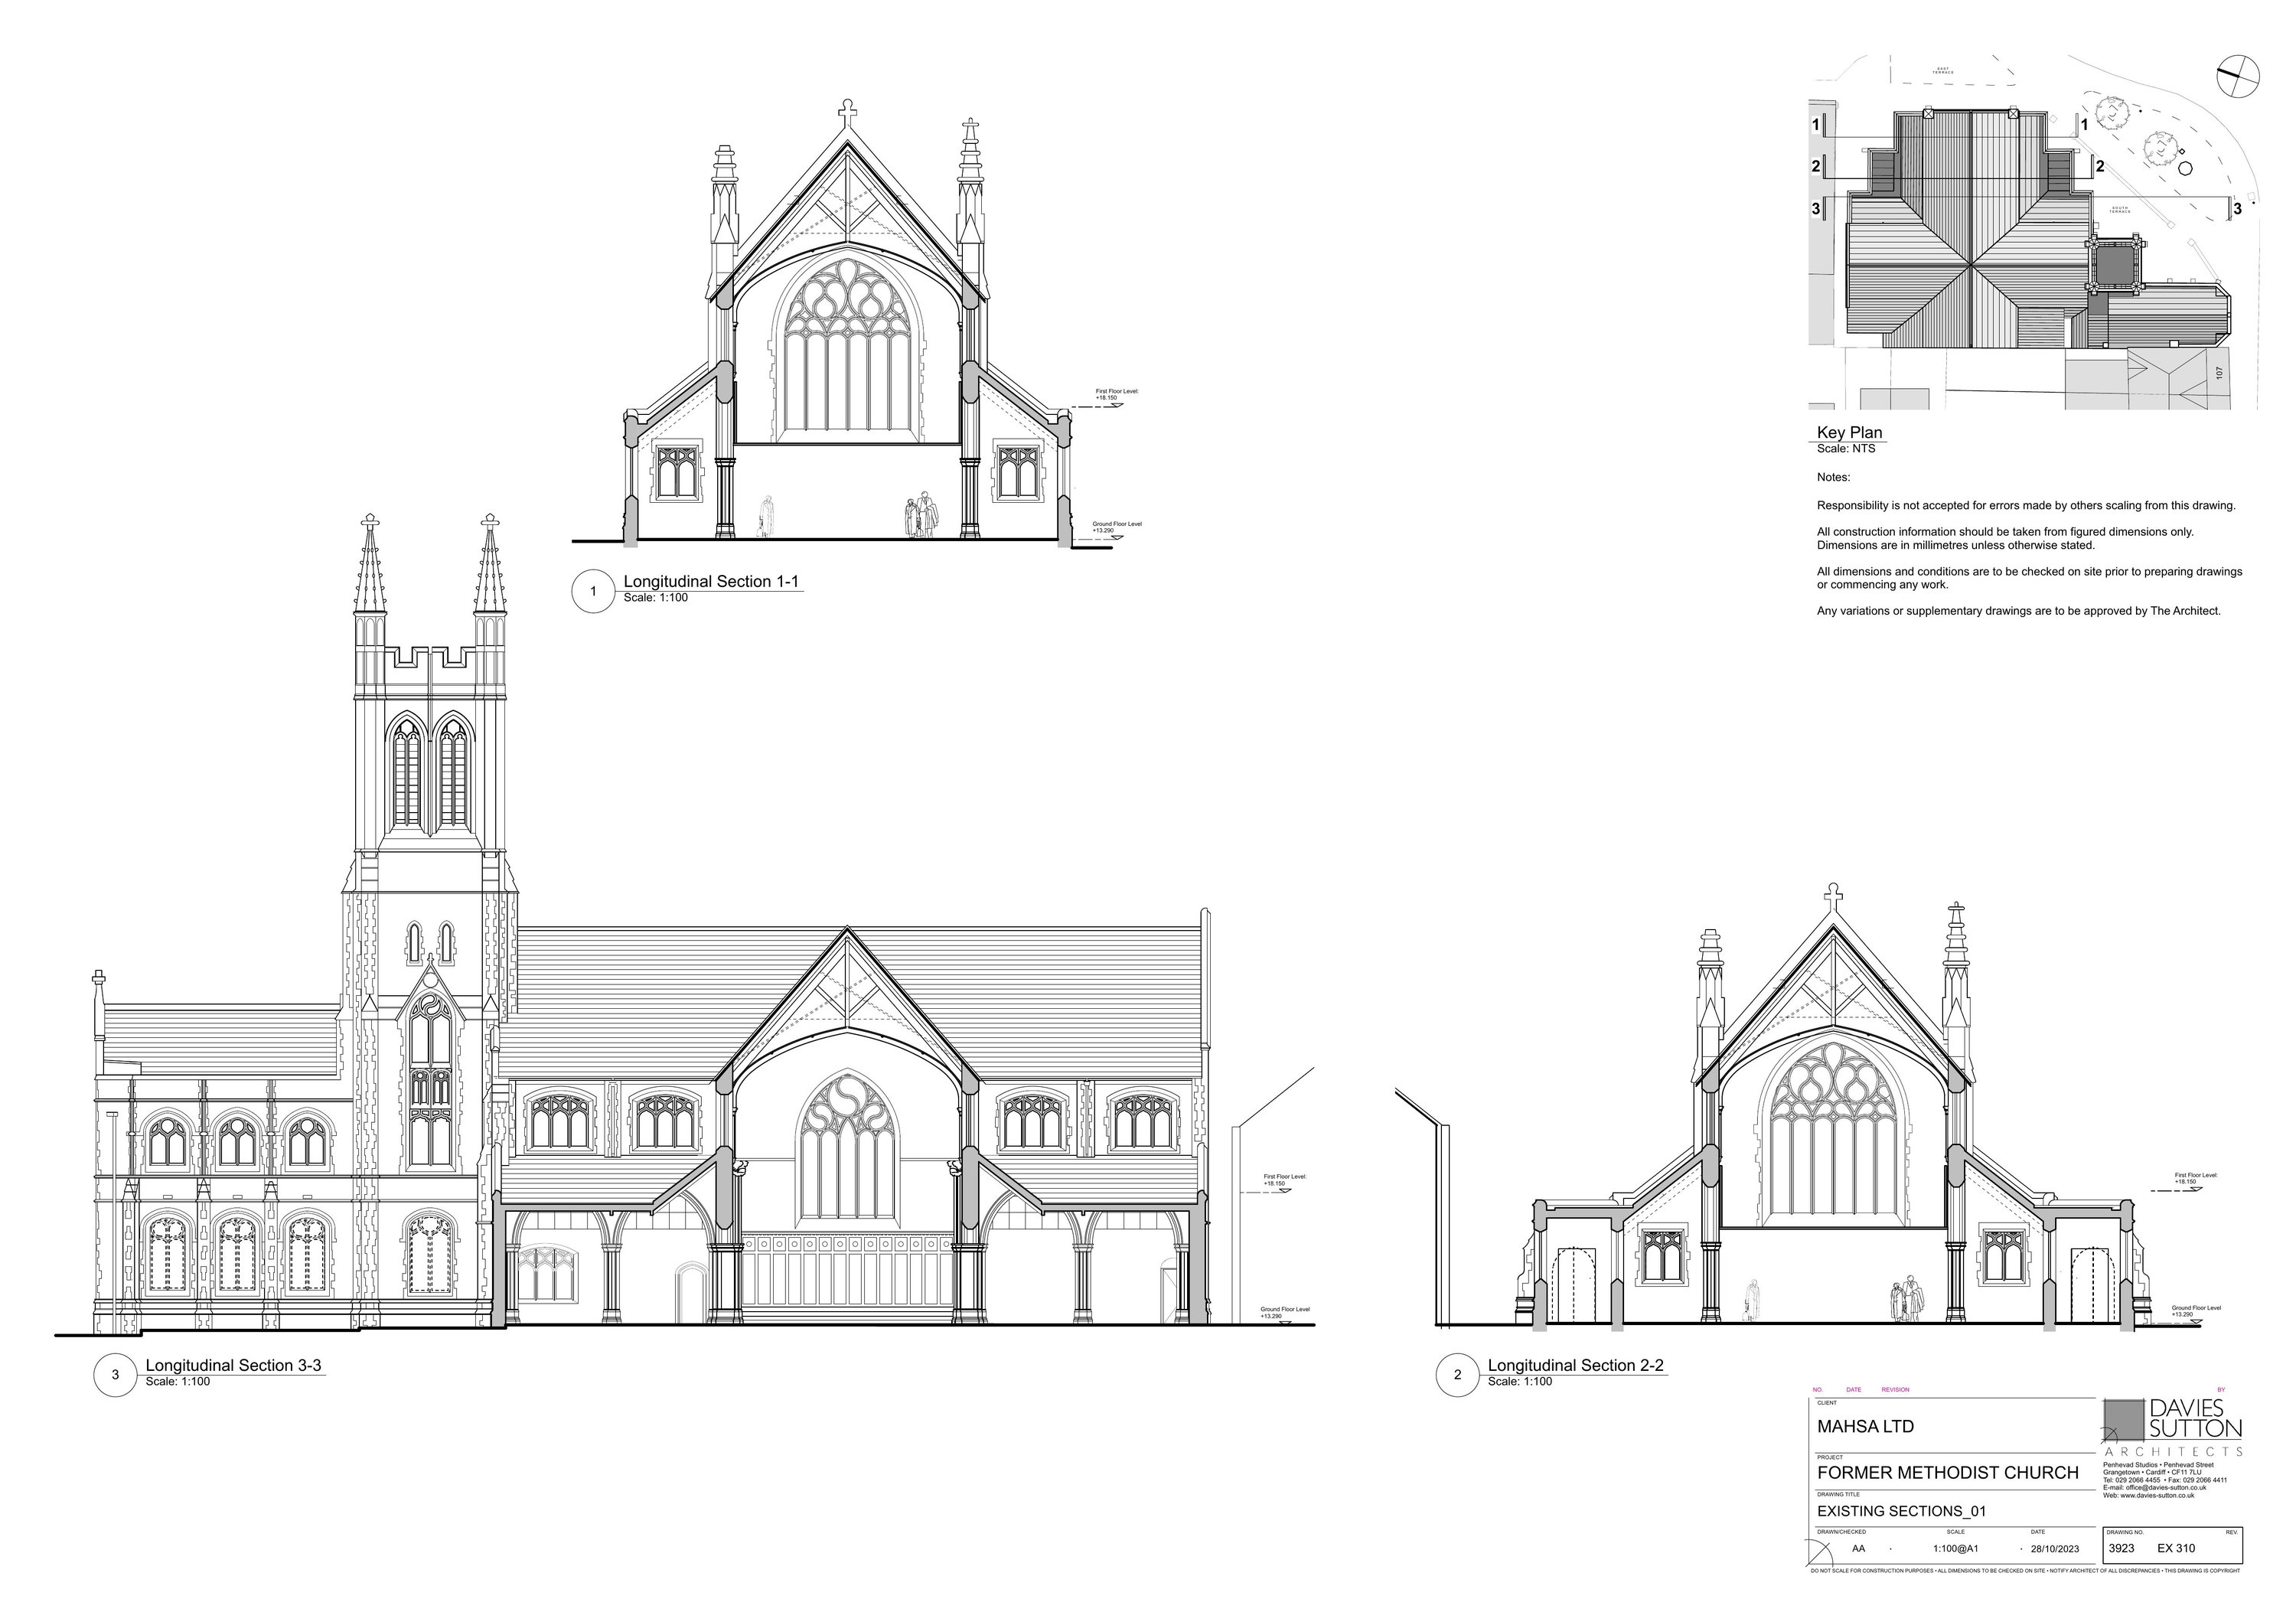Viewport: 2296px width, 1622px height.
Task: Click the section 1 circle marker
Action: [x=593, y=591]
